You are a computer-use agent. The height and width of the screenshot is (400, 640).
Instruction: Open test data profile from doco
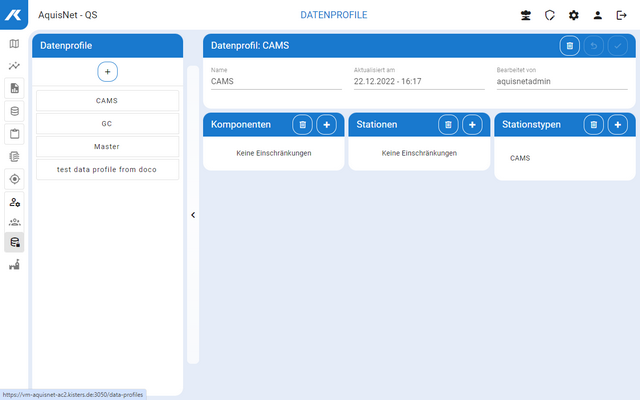pyautogui.click(x=107, y=170)
